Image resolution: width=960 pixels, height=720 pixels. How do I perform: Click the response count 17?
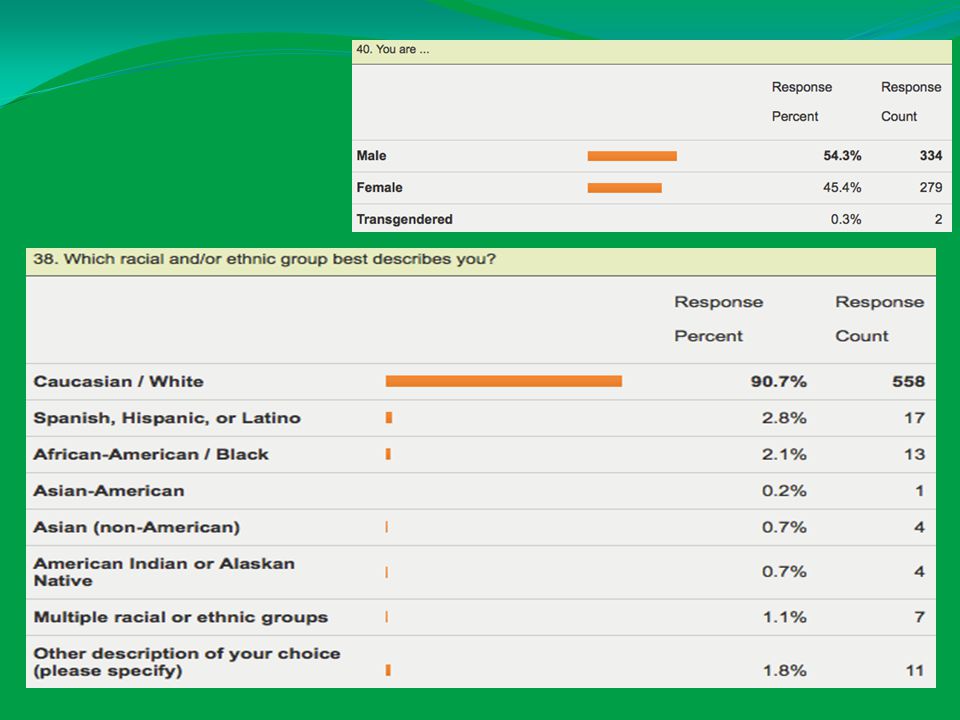point(914,418)
